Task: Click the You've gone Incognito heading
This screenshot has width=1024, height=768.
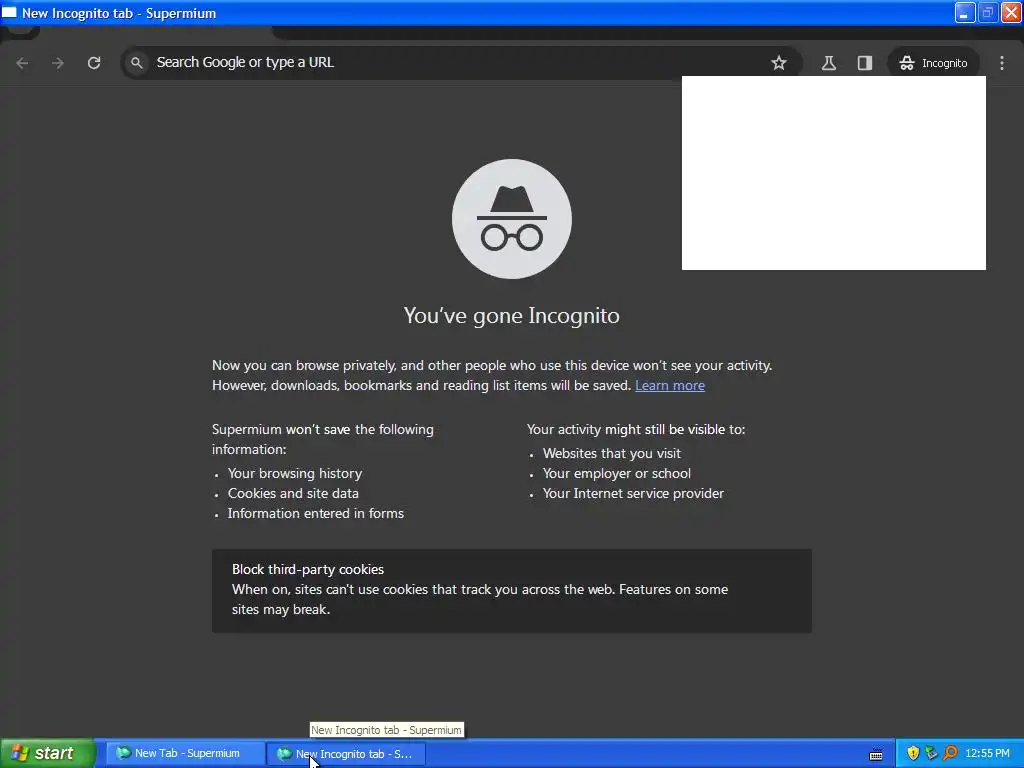Action: [x=511, y=315]
